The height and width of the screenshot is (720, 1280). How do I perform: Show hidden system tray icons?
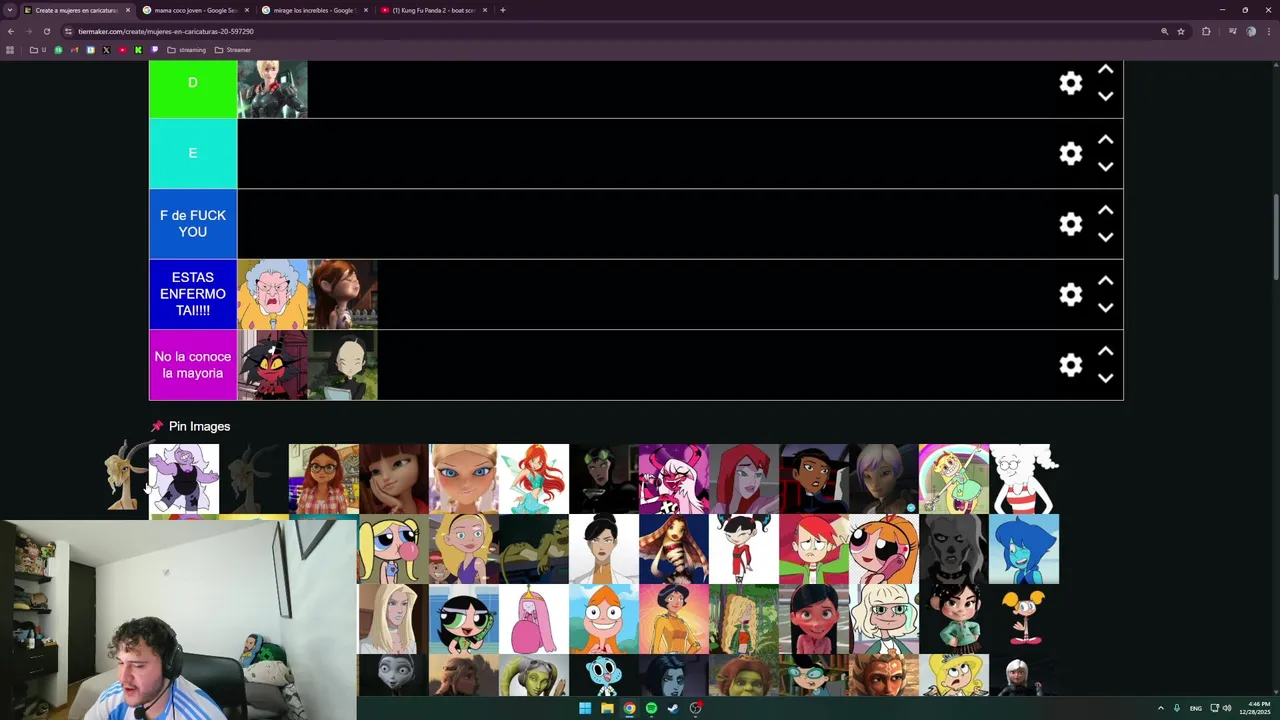click(1161, 708)
